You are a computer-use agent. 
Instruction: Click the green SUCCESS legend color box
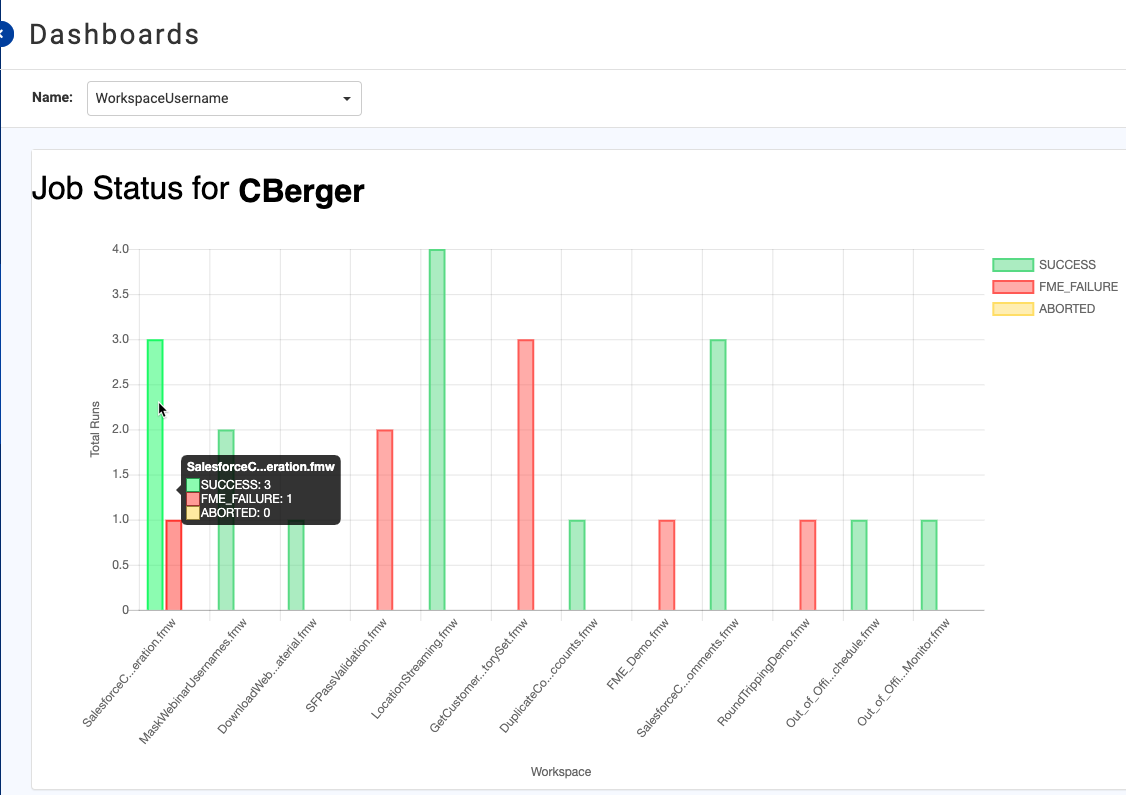click(x=1013, y=265)
